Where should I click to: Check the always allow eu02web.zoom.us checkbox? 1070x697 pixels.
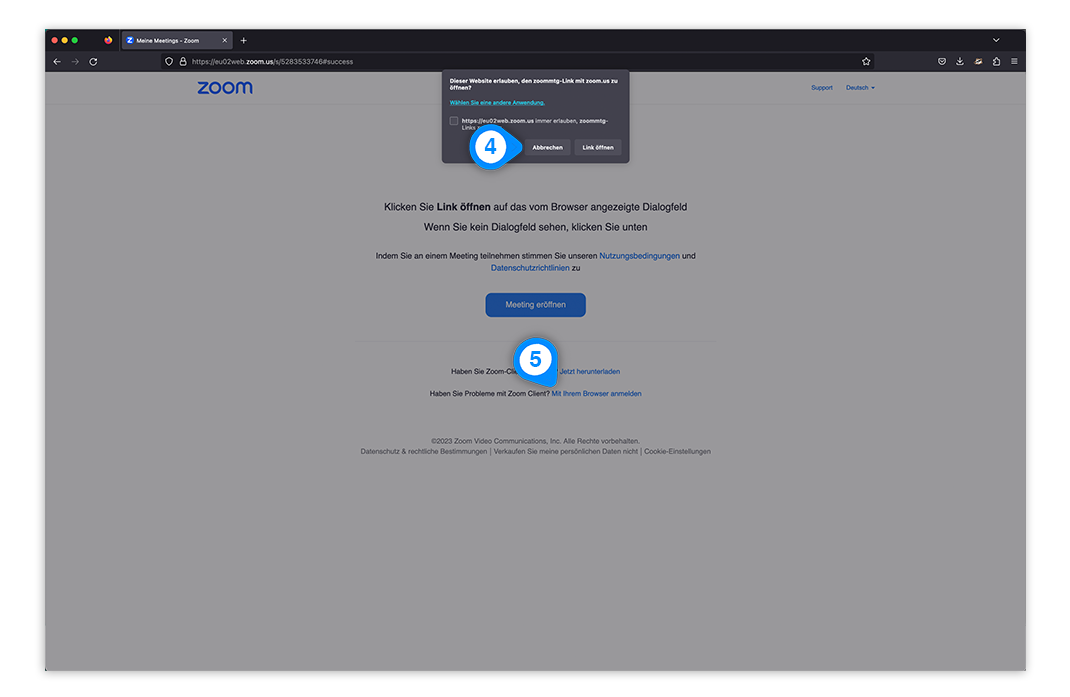pyautogui.click(x=454, y=121)
